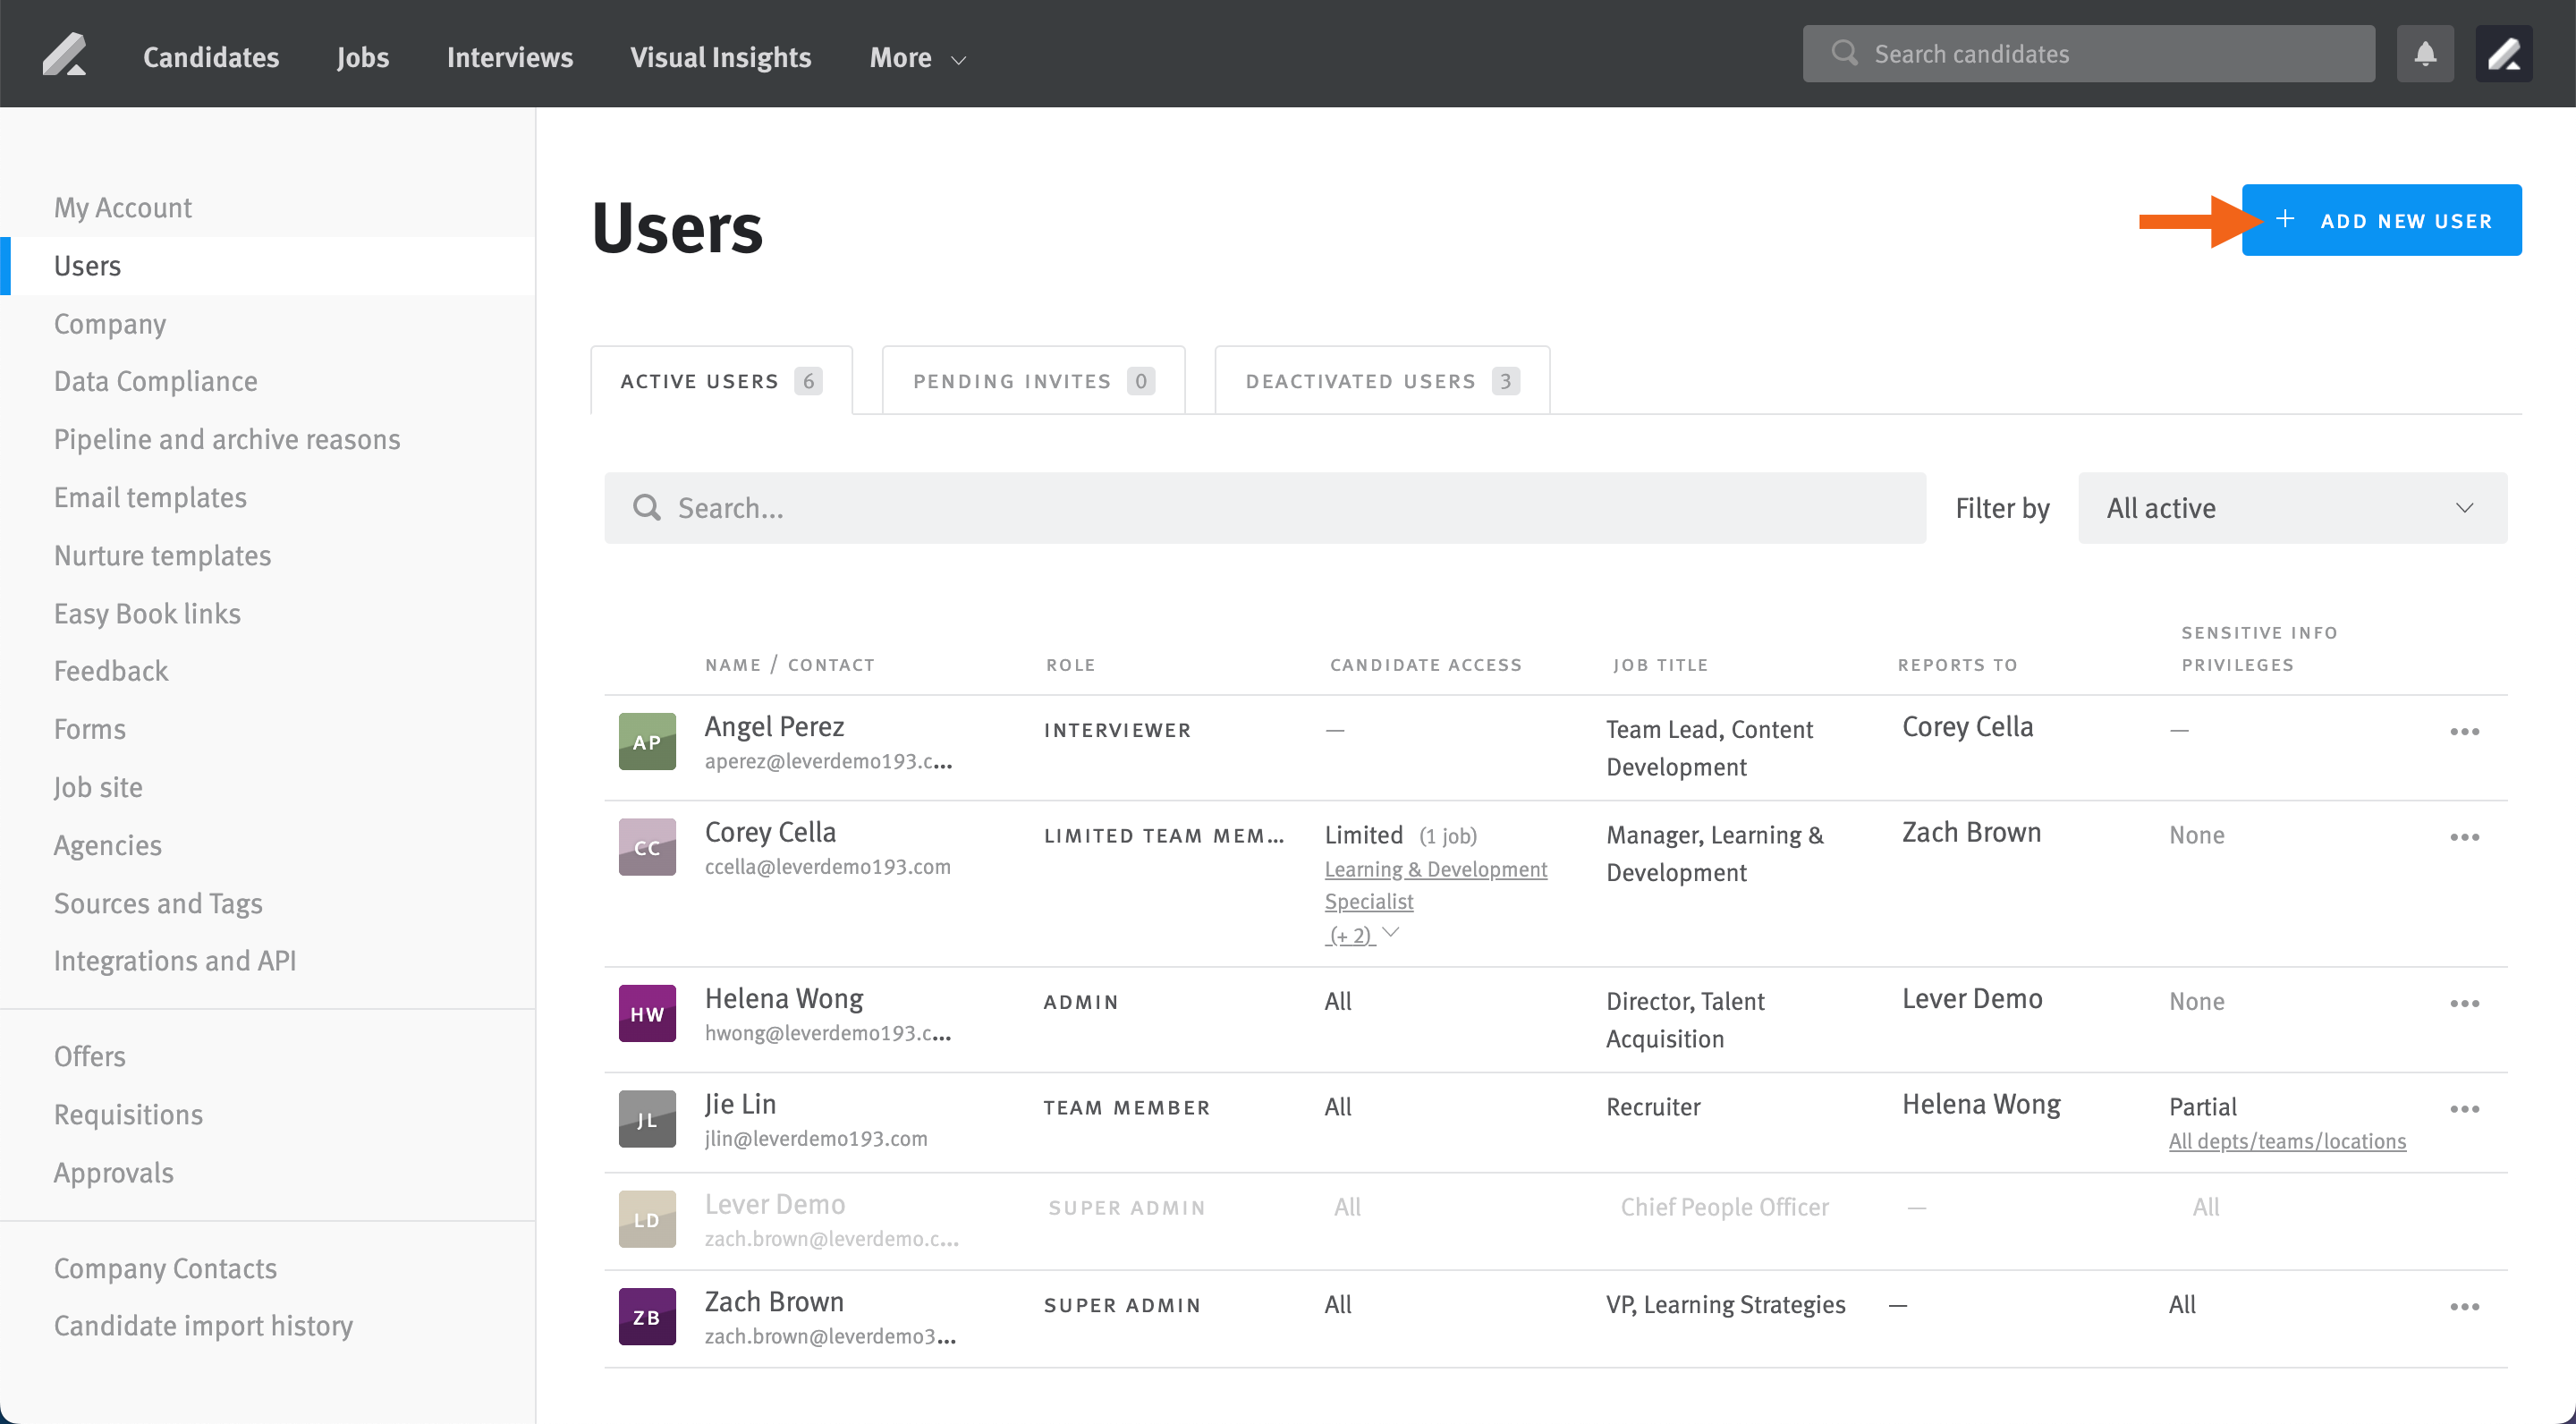Viewport: 2576px width, 1424px height.
Task: Click the magnifier in Search candidates field
Action: point(1845,53)
